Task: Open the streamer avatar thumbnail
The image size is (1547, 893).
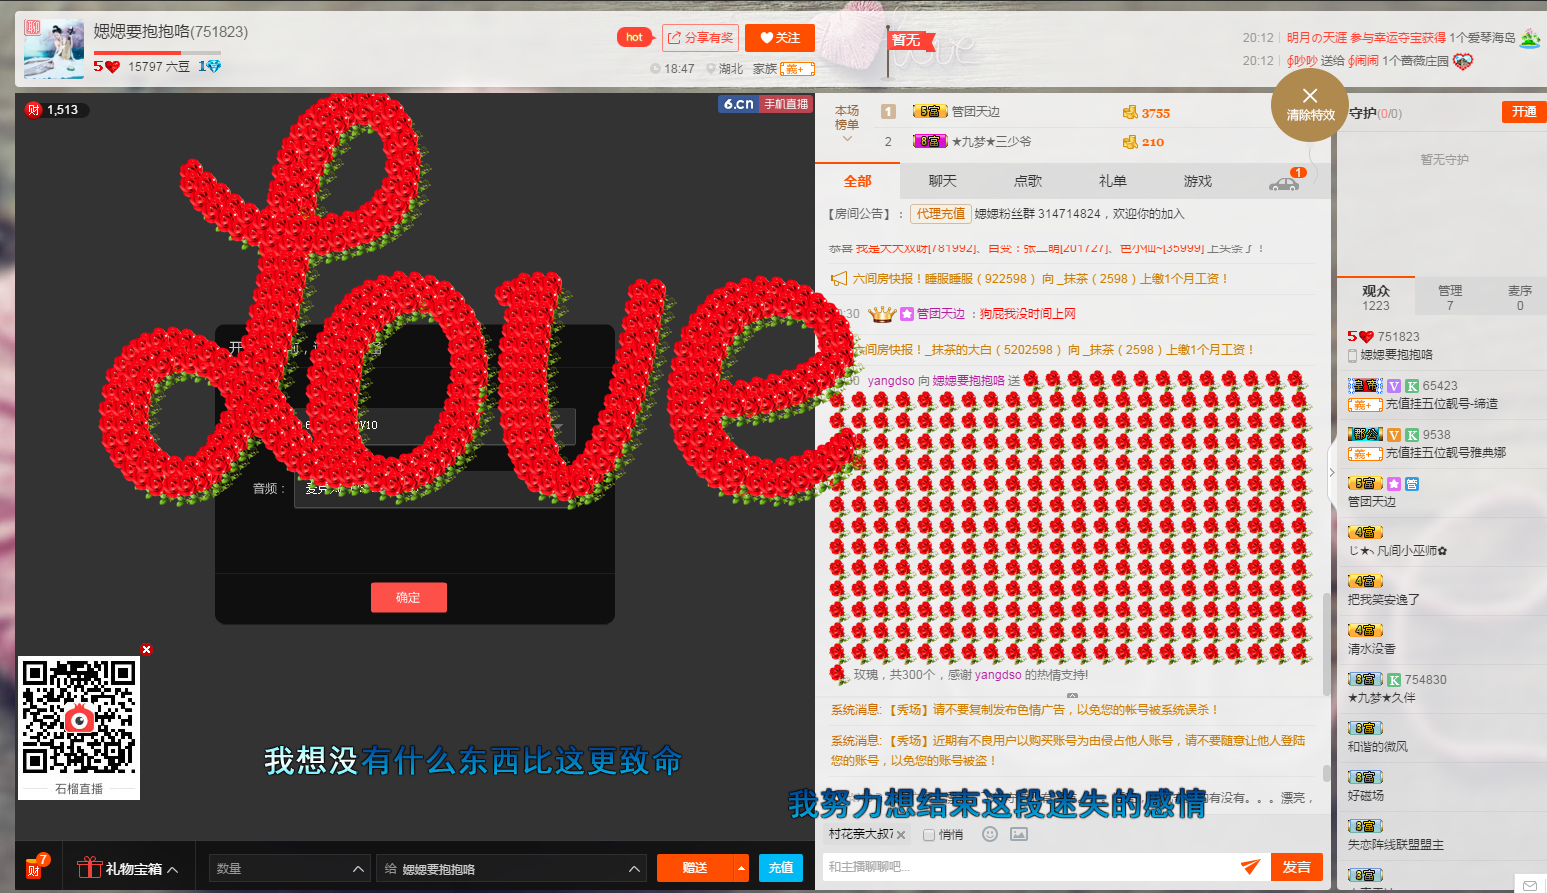Action: click(x=54, y=48)
